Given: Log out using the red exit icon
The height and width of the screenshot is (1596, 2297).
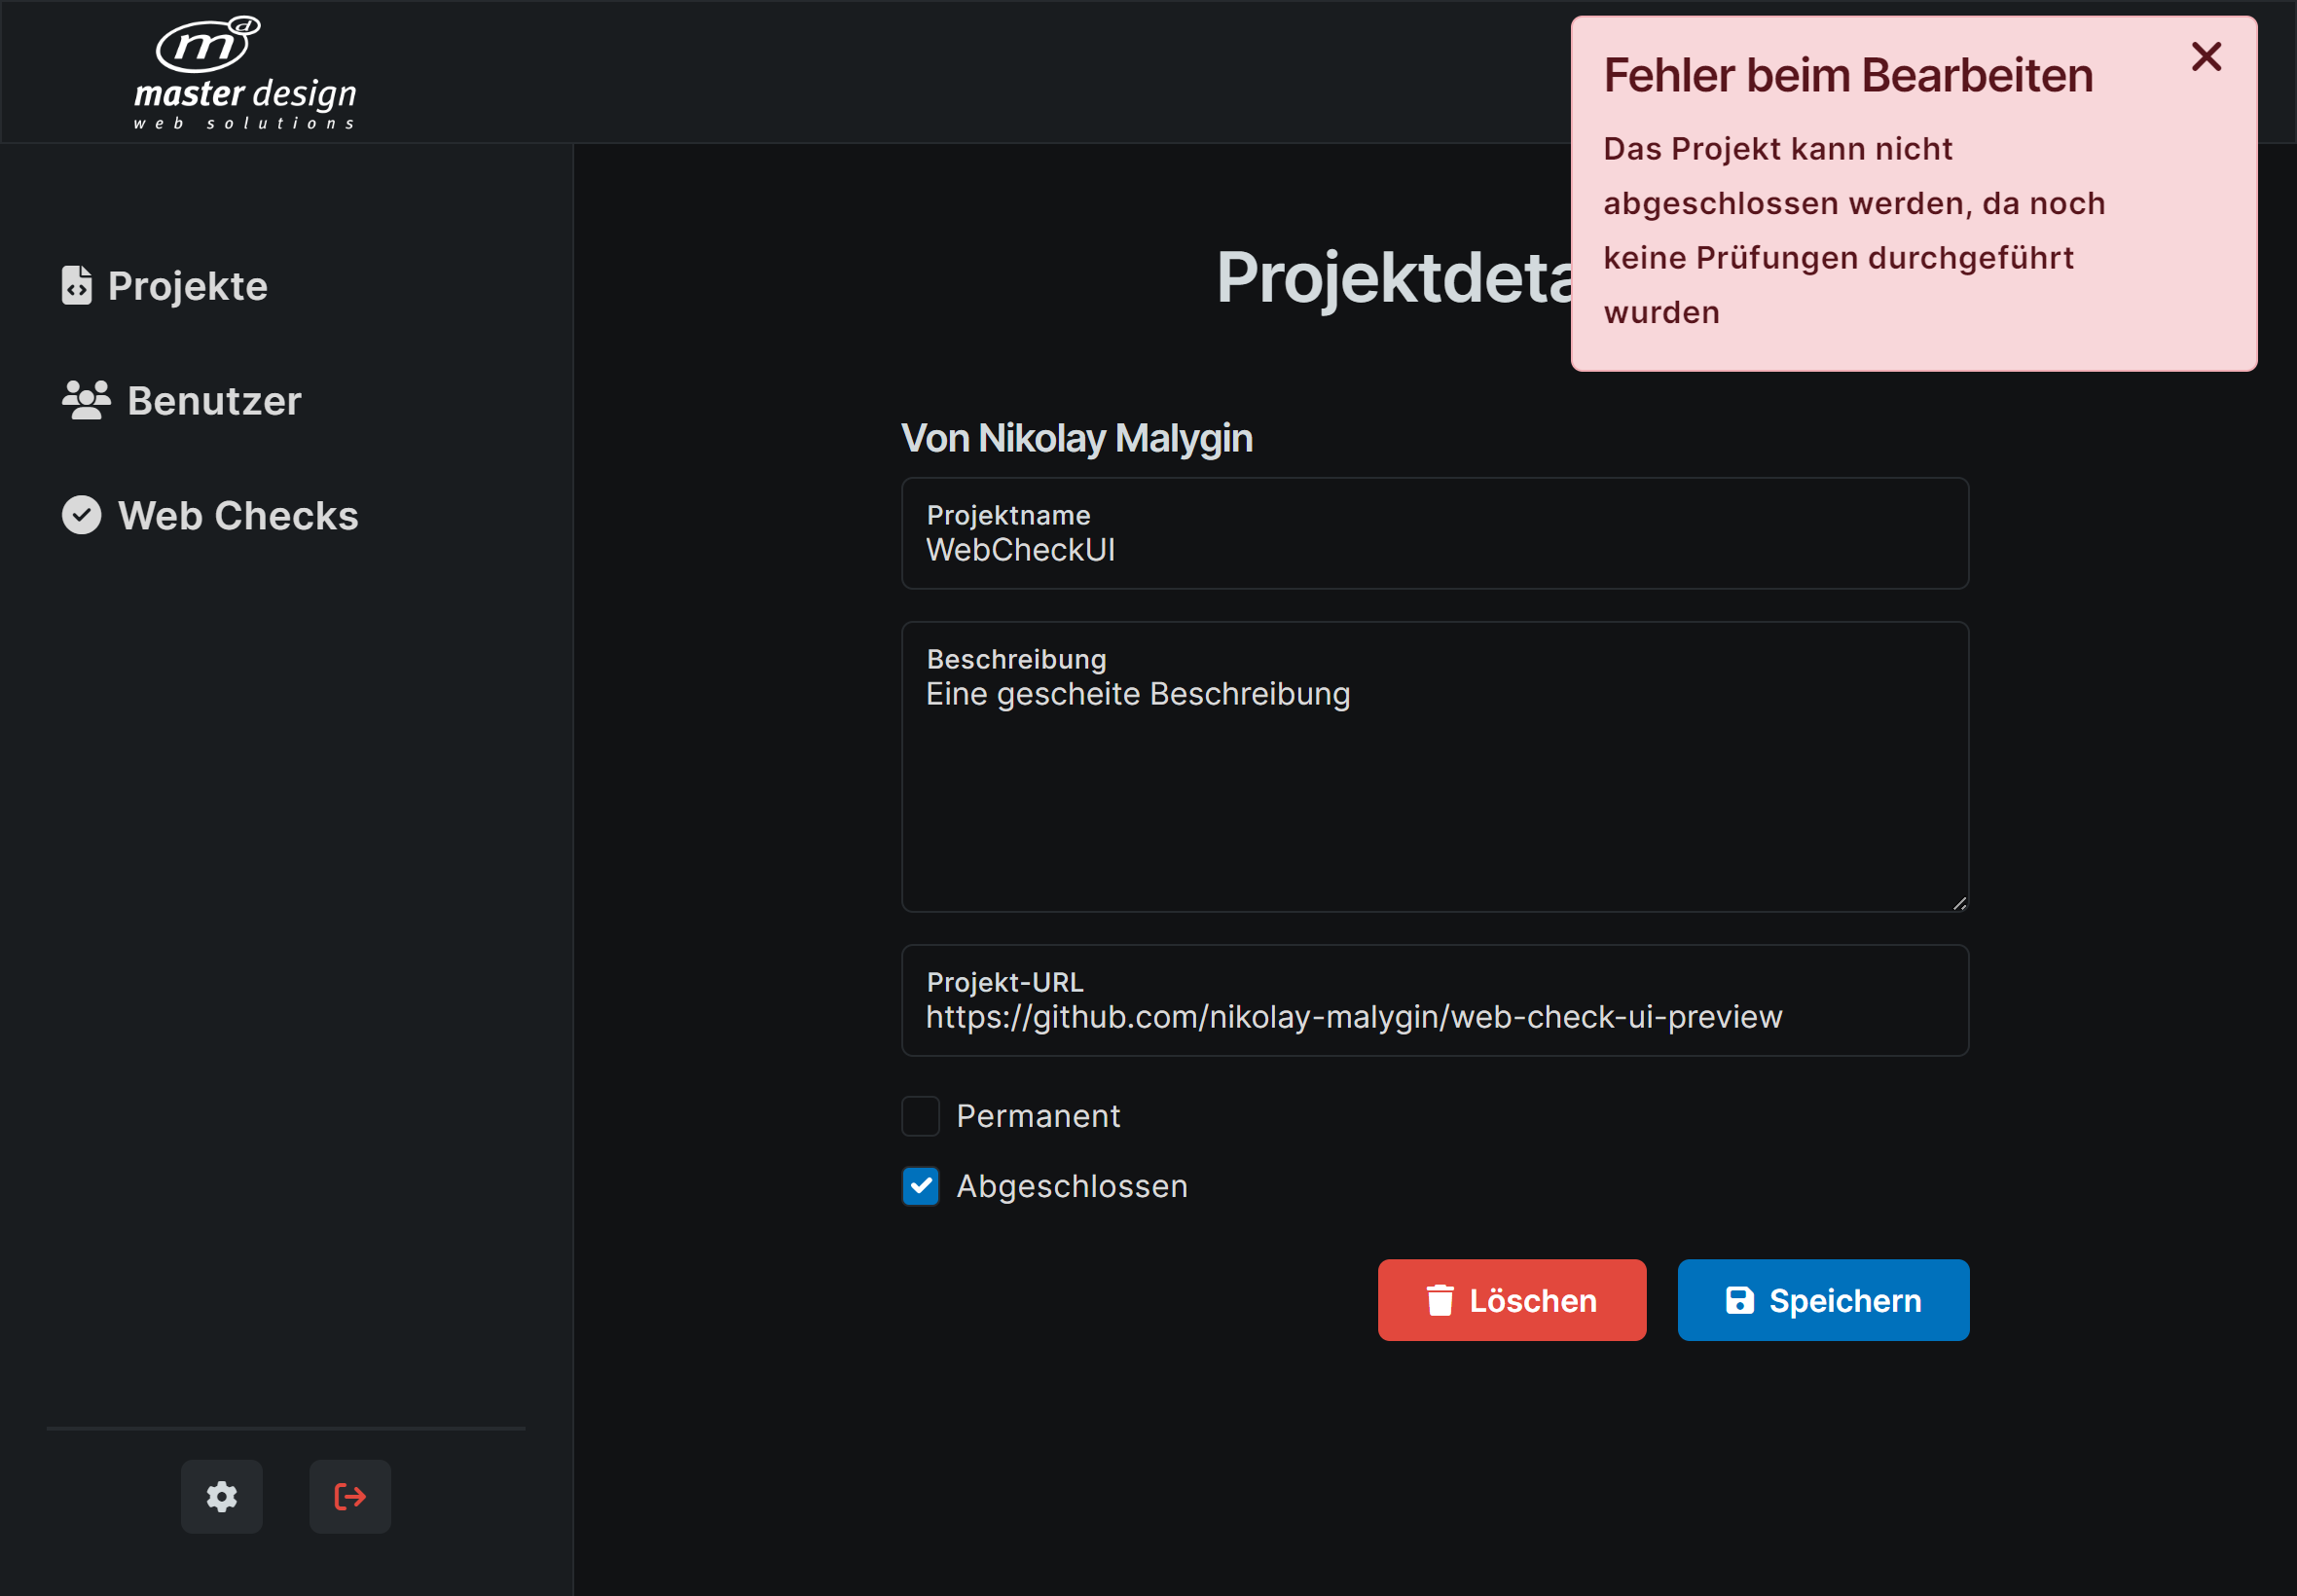Looking at the screenshot, I should tap(350, 1496).
